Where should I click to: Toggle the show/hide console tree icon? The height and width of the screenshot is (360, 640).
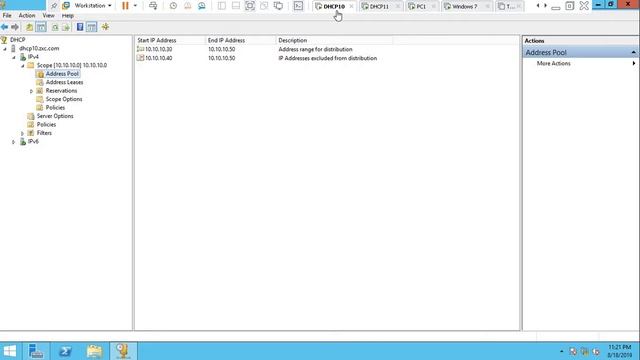coord(41,27)
